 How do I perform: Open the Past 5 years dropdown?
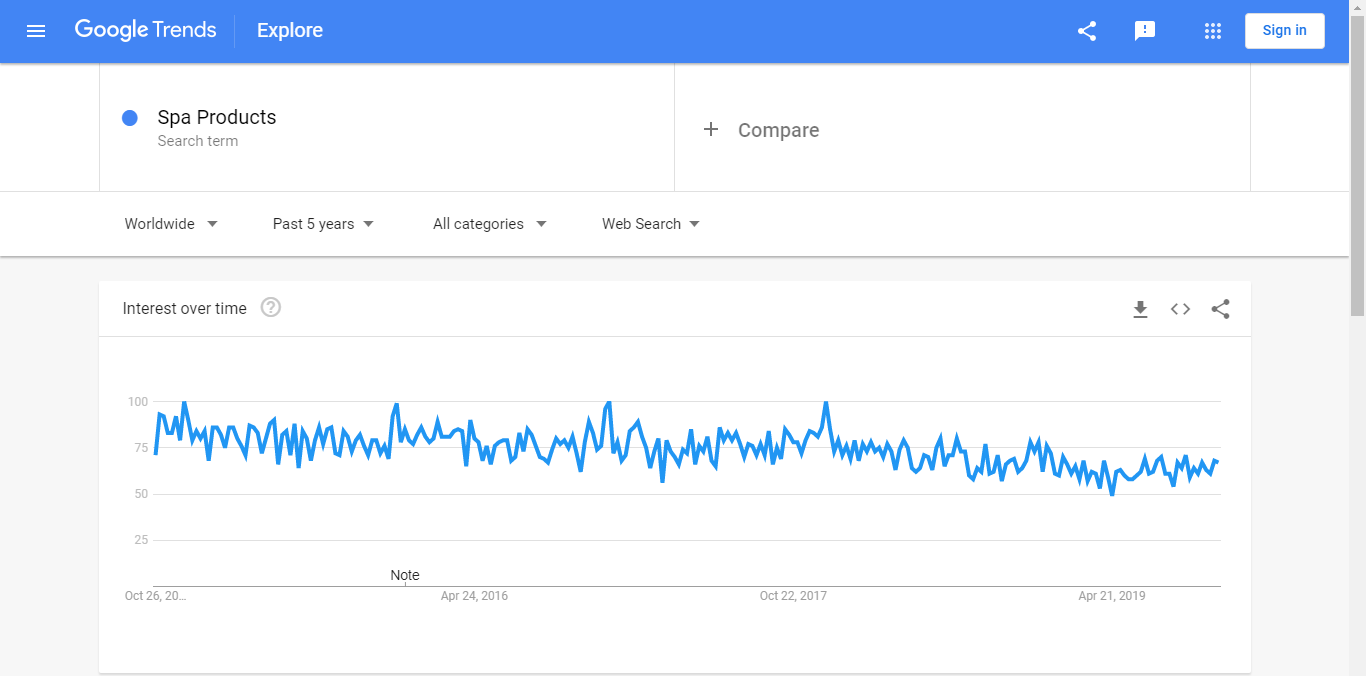pyautogui.click(x=323, y=224)
